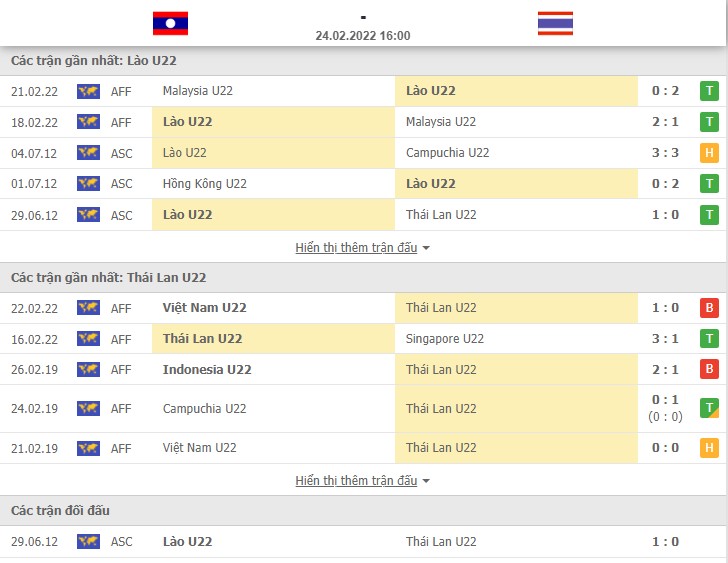728x563 pixels.
Task: Click the Laos flag icon
Action: click(x=170, y=23)
